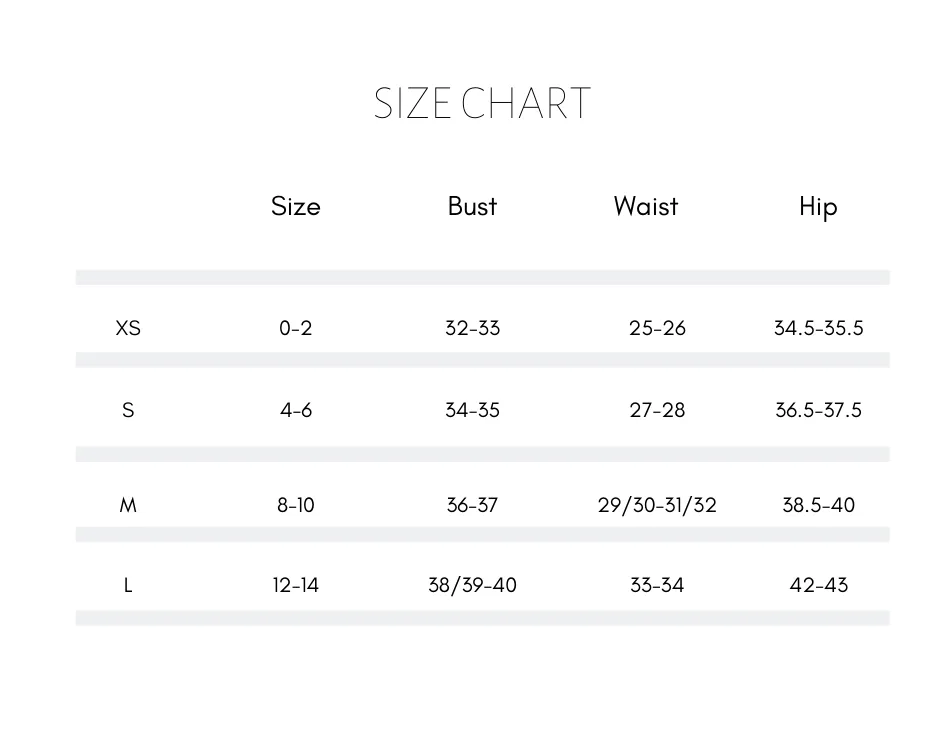Click the 25-26 waist value
Screen dimensions: 945x756
[x=657, y=328]
